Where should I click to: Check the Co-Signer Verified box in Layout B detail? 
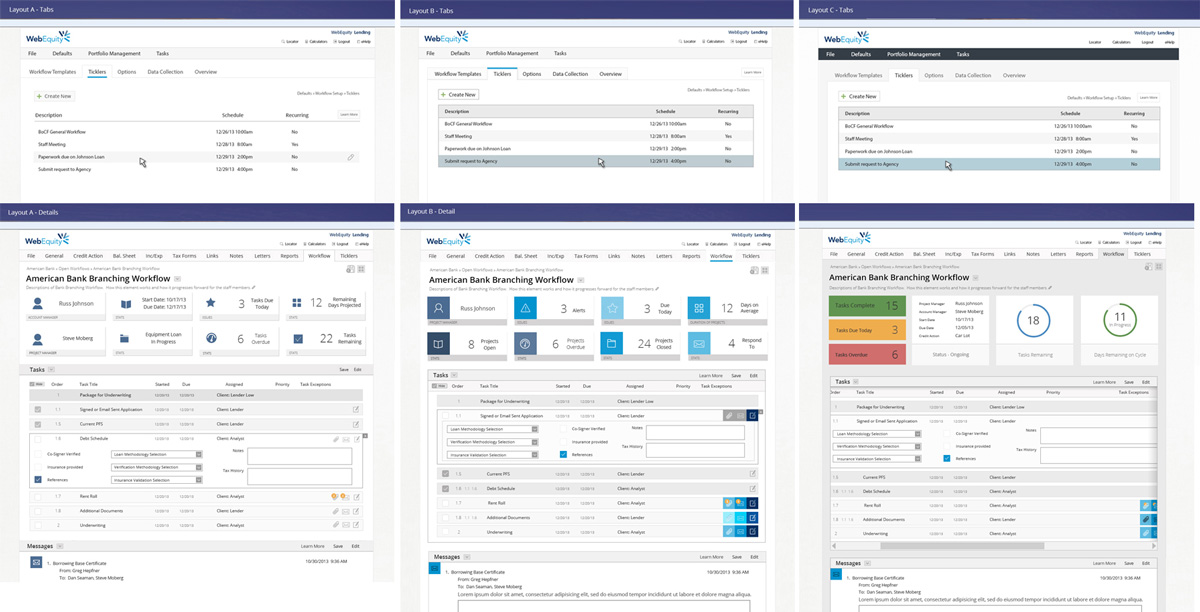point(563,428)
